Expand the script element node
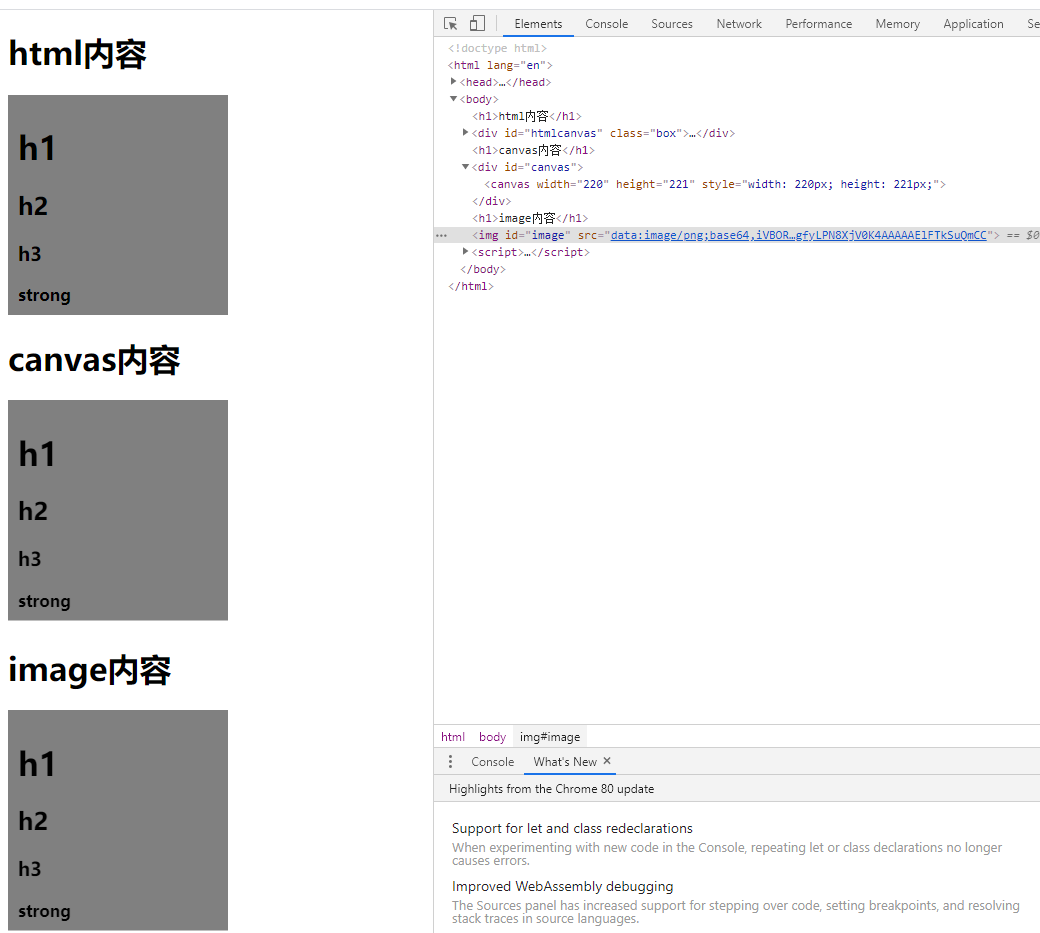Screen dimensions: 1040x933 (466, 252)
